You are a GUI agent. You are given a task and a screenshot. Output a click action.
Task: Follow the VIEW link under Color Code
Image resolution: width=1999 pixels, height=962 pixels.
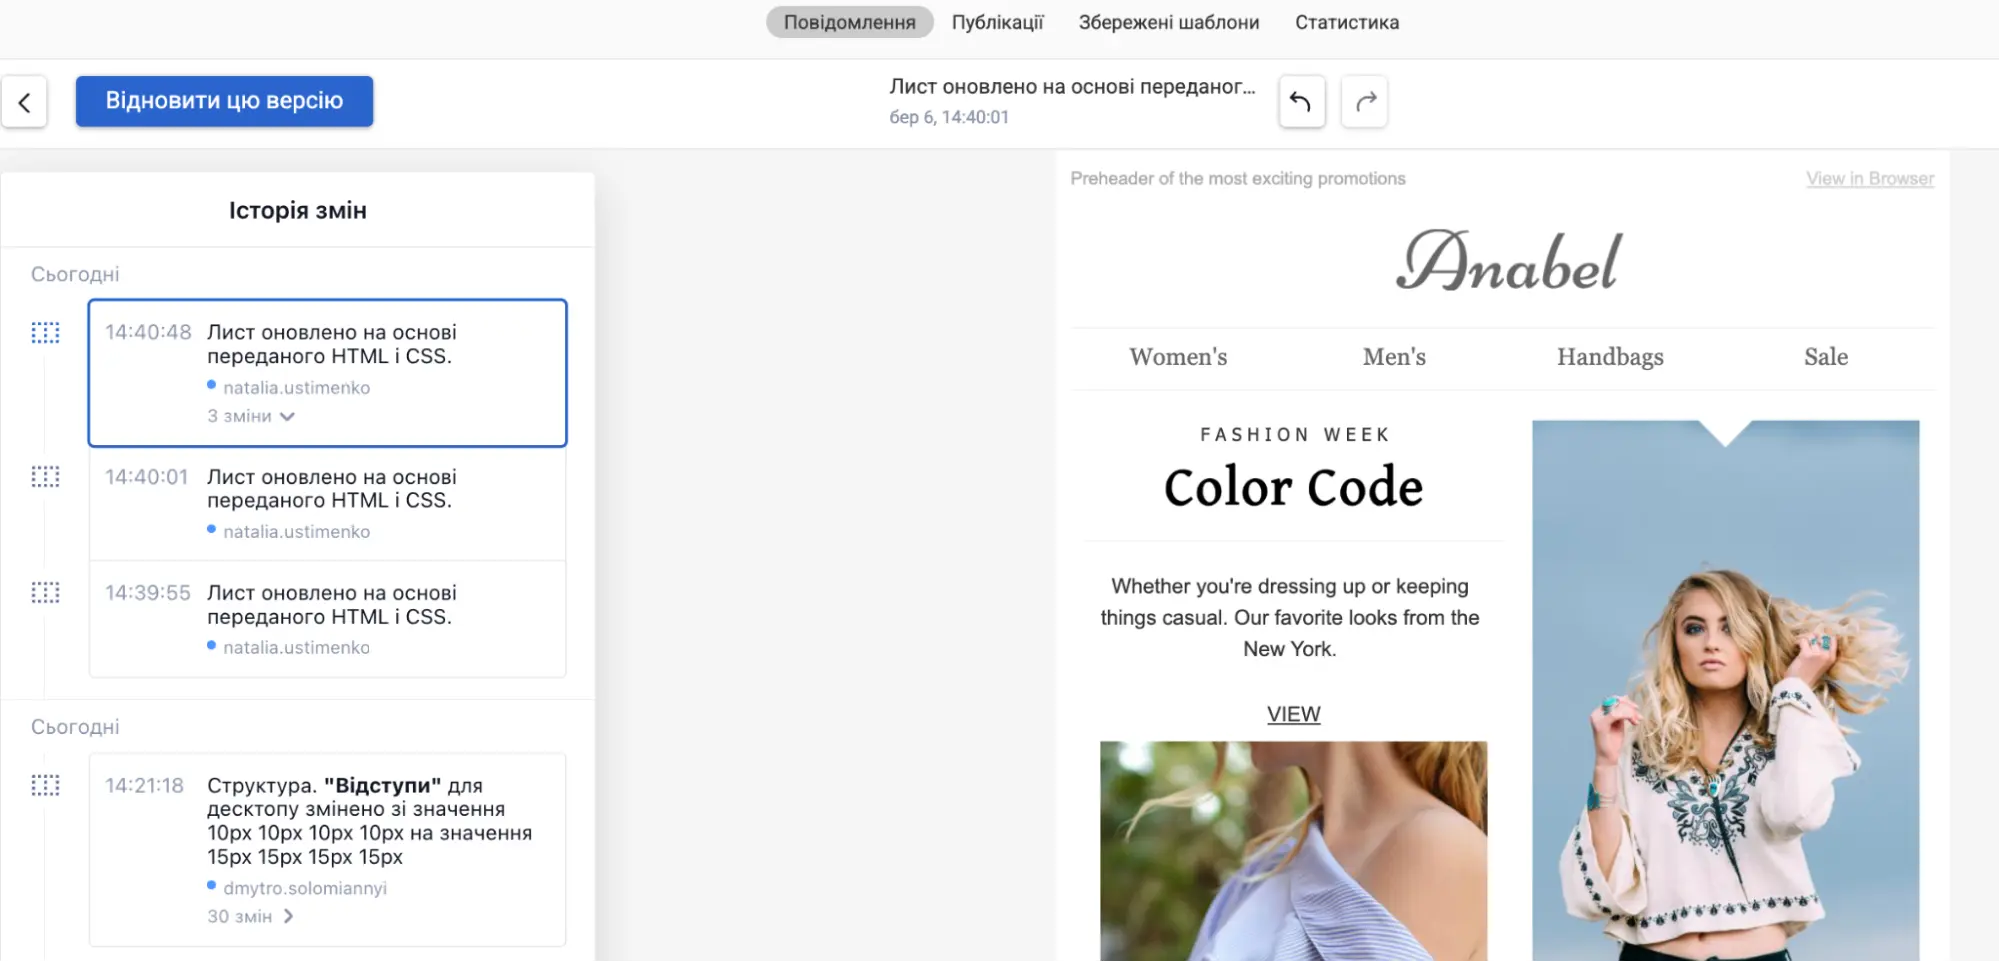pyautogui.click(x=1293, y=714)
